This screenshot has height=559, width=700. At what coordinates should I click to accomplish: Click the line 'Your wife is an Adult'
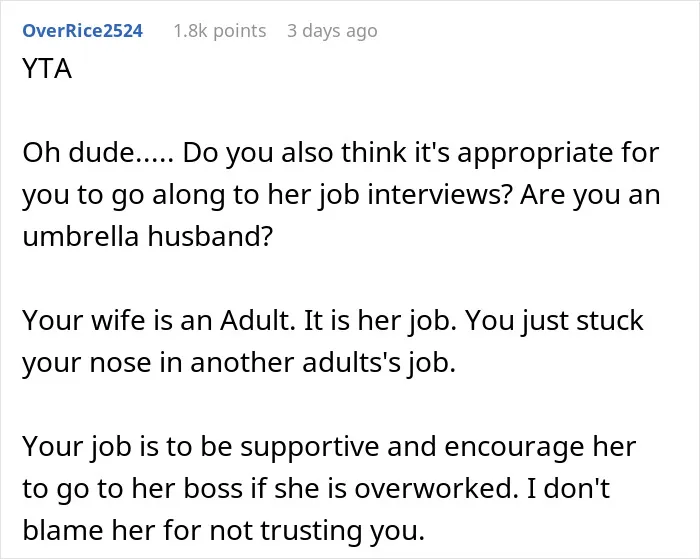point(333,321)
